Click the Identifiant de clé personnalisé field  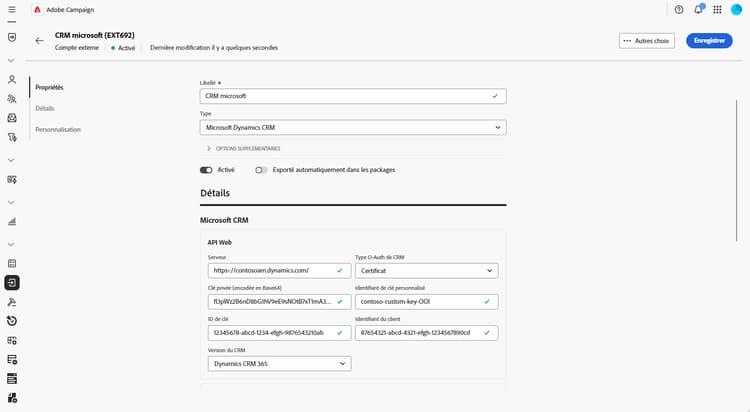coord(427,301)
